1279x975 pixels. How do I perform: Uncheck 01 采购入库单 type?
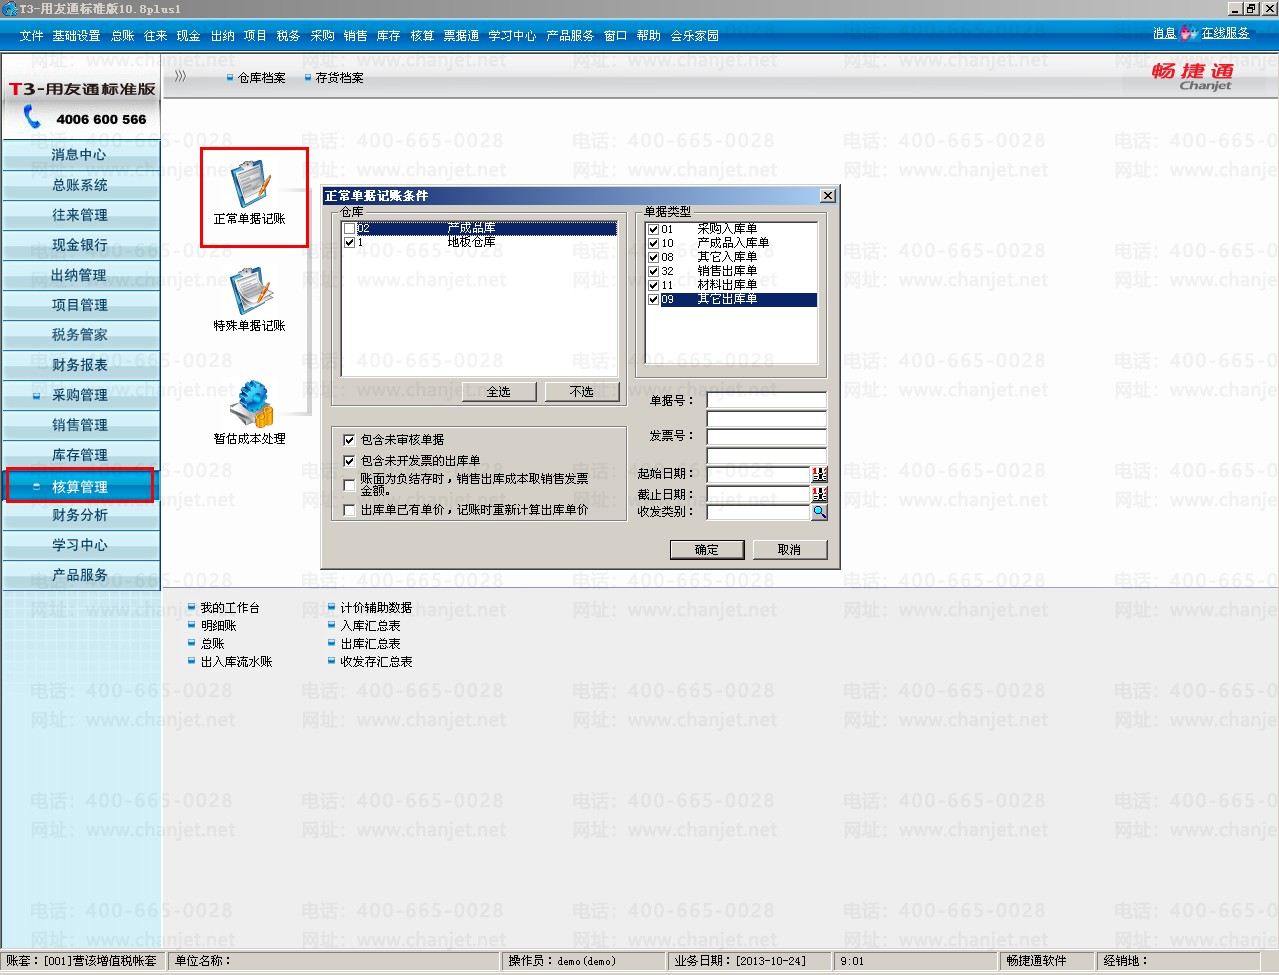click(x=653, y=229)
